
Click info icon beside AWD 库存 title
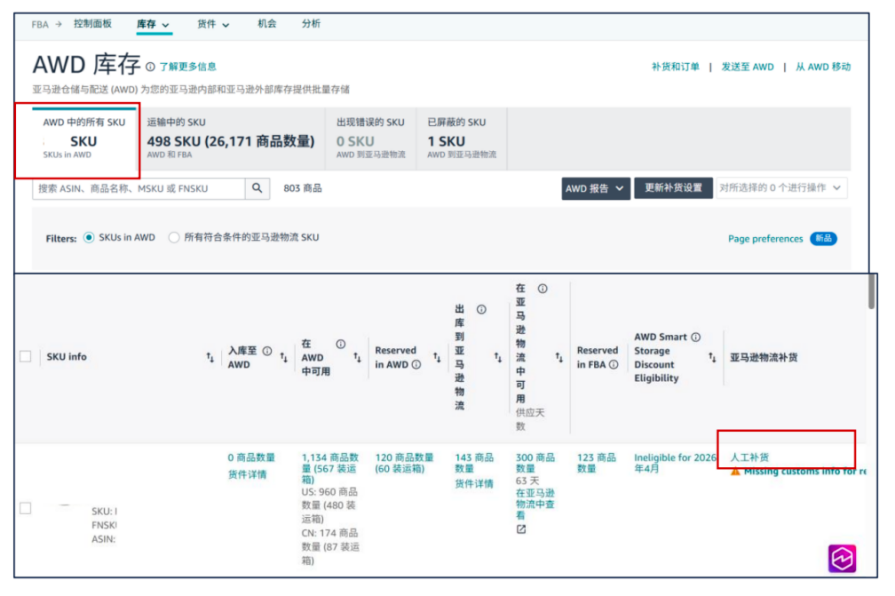tap(150, 67)
